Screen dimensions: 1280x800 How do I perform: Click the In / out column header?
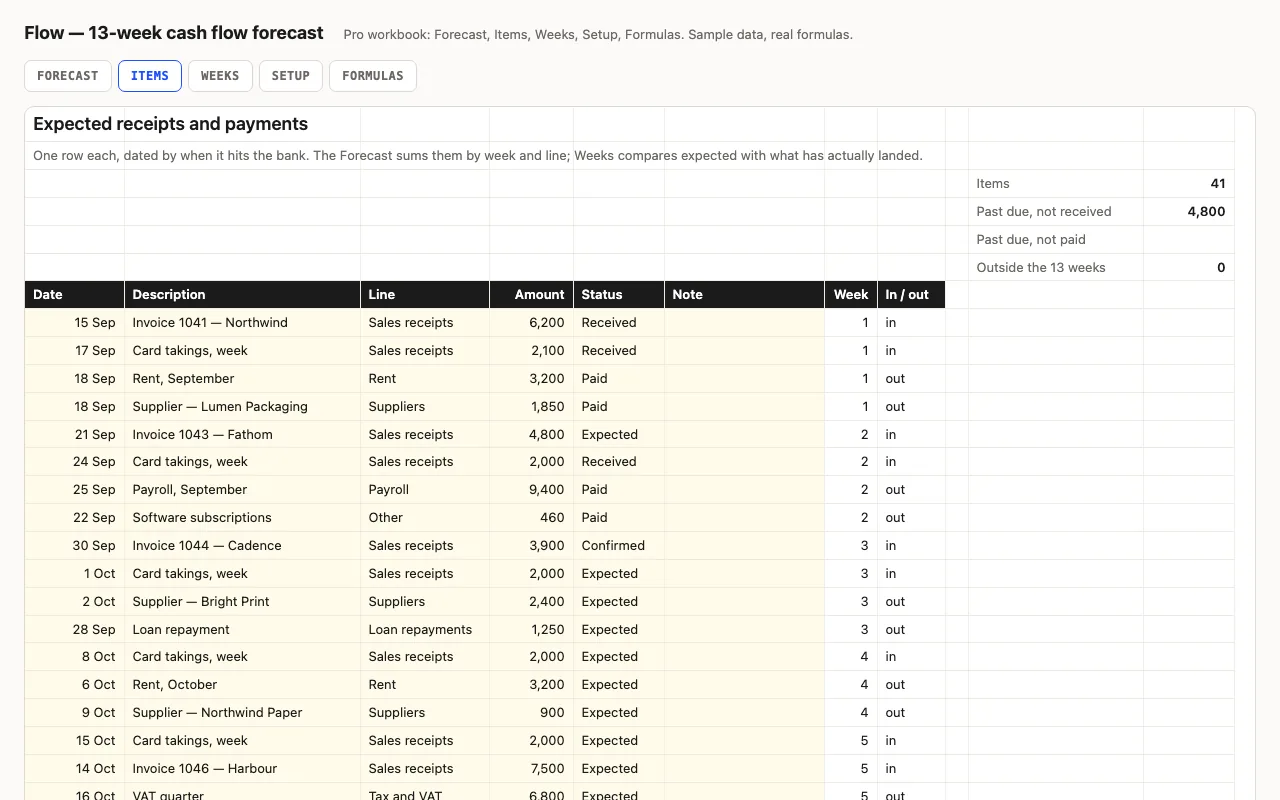[911, 294]
